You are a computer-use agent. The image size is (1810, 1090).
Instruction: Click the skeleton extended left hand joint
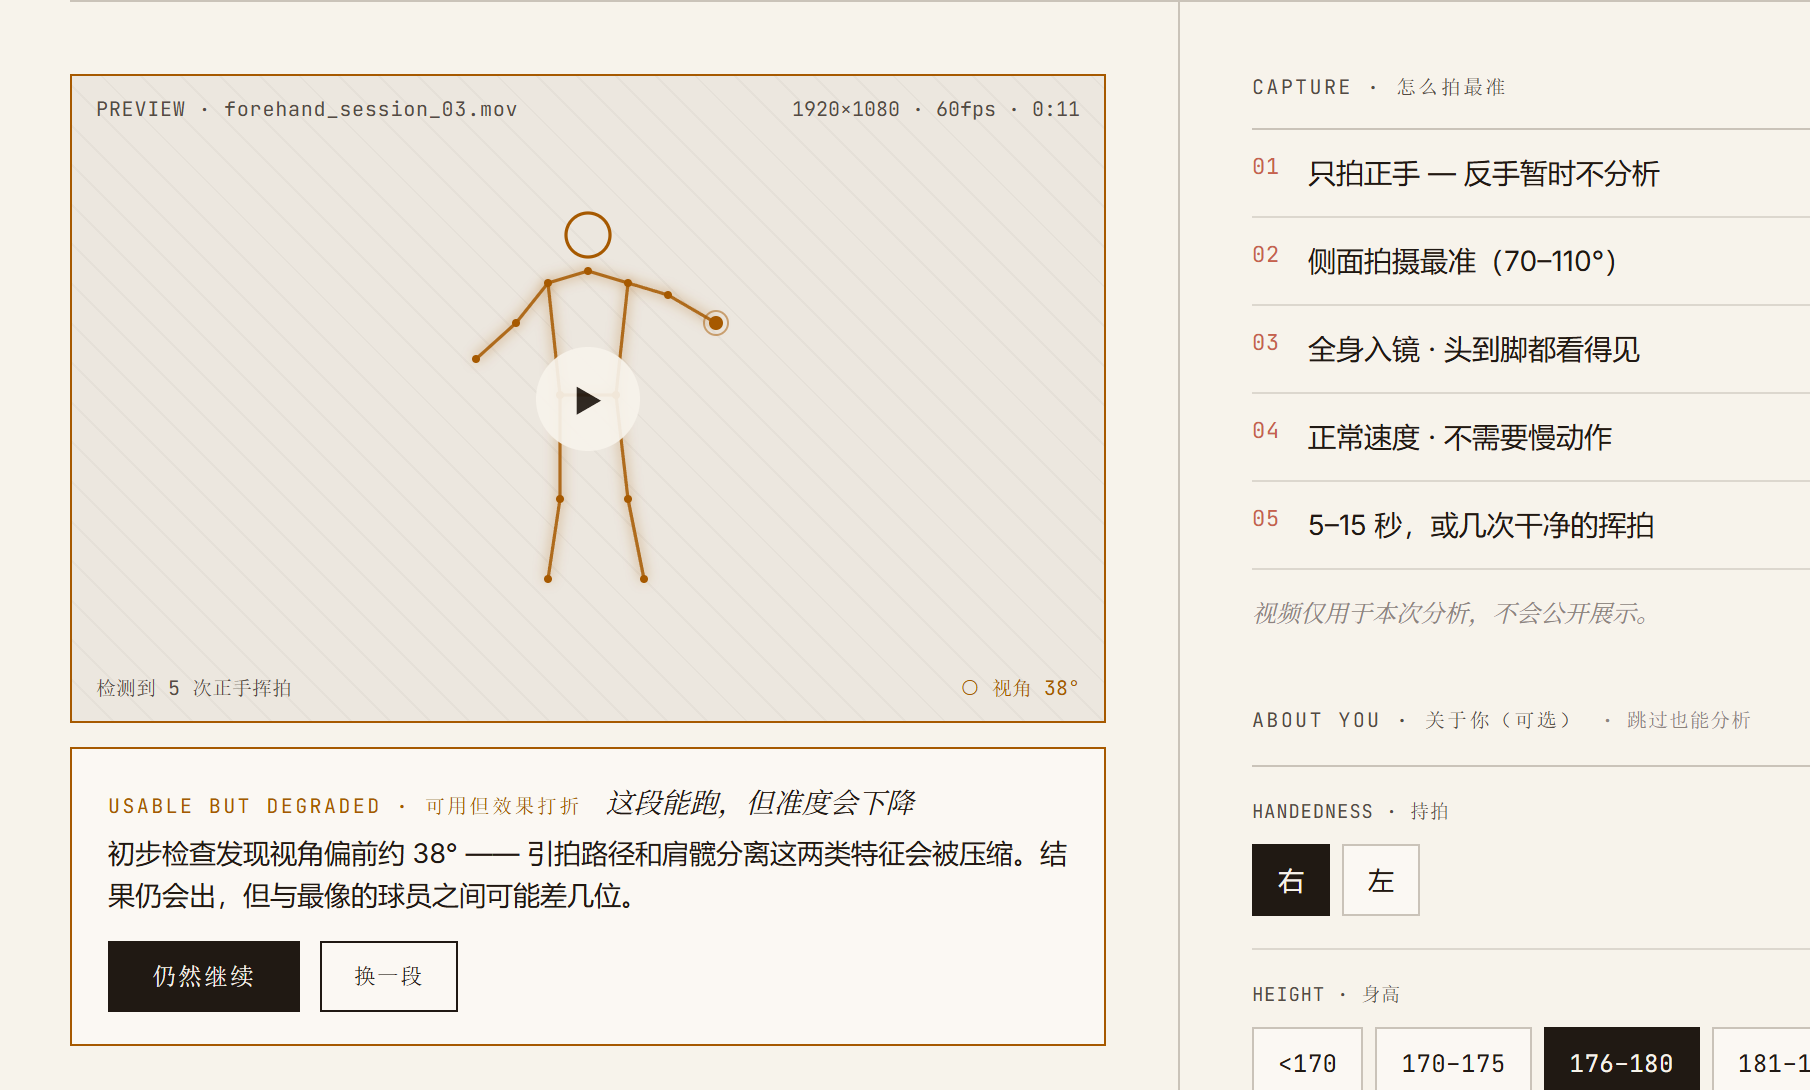point(476,359)
